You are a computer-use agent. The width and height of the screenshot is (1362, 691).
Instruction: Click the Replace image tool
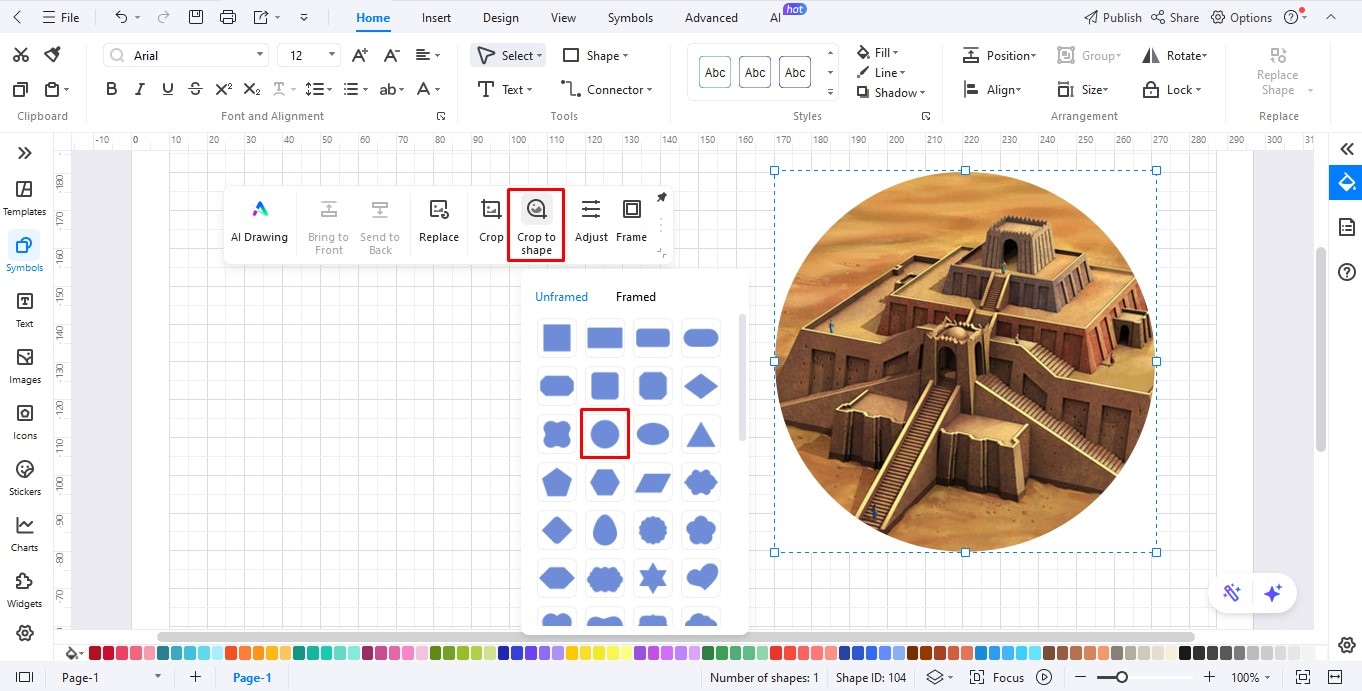438,221
